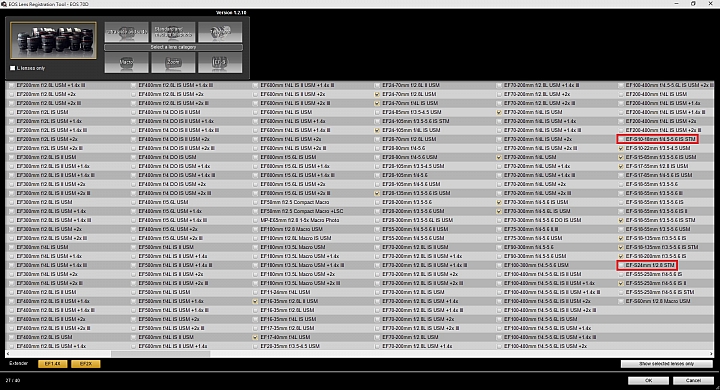Image resolution: width=720 pixels, height=390 pixels.
Task: Enable the L lenses only checkbox
Action: [x=13, y=68]
